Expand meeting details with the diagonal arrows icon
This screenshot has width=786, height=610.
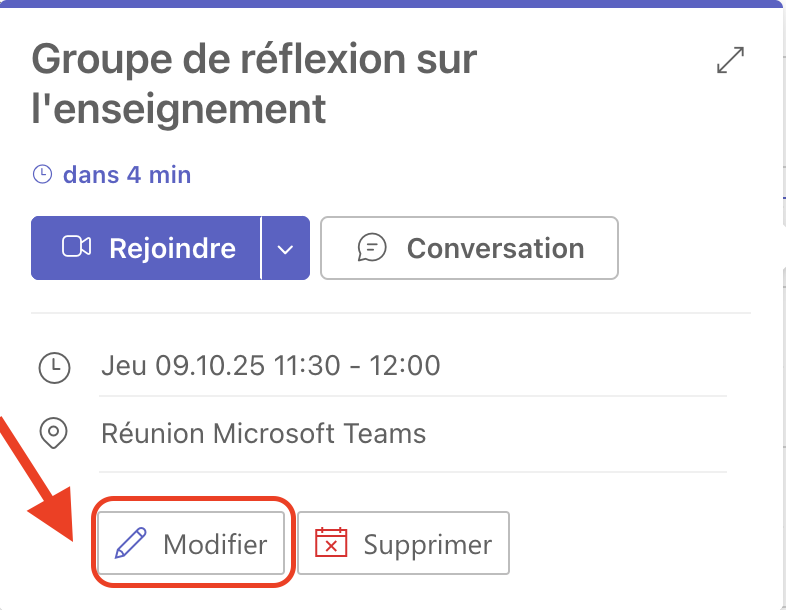(x=731, y=60)
